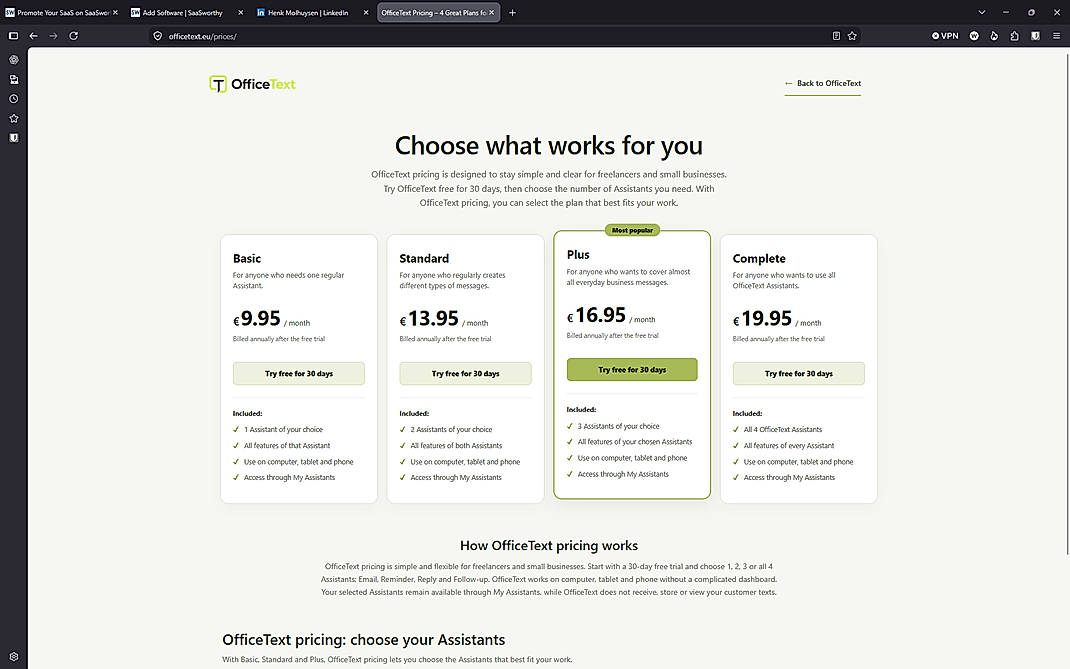Open reader view icon in address bar
The height and width of the screenshot is (669, 1070).
(836, 36)
